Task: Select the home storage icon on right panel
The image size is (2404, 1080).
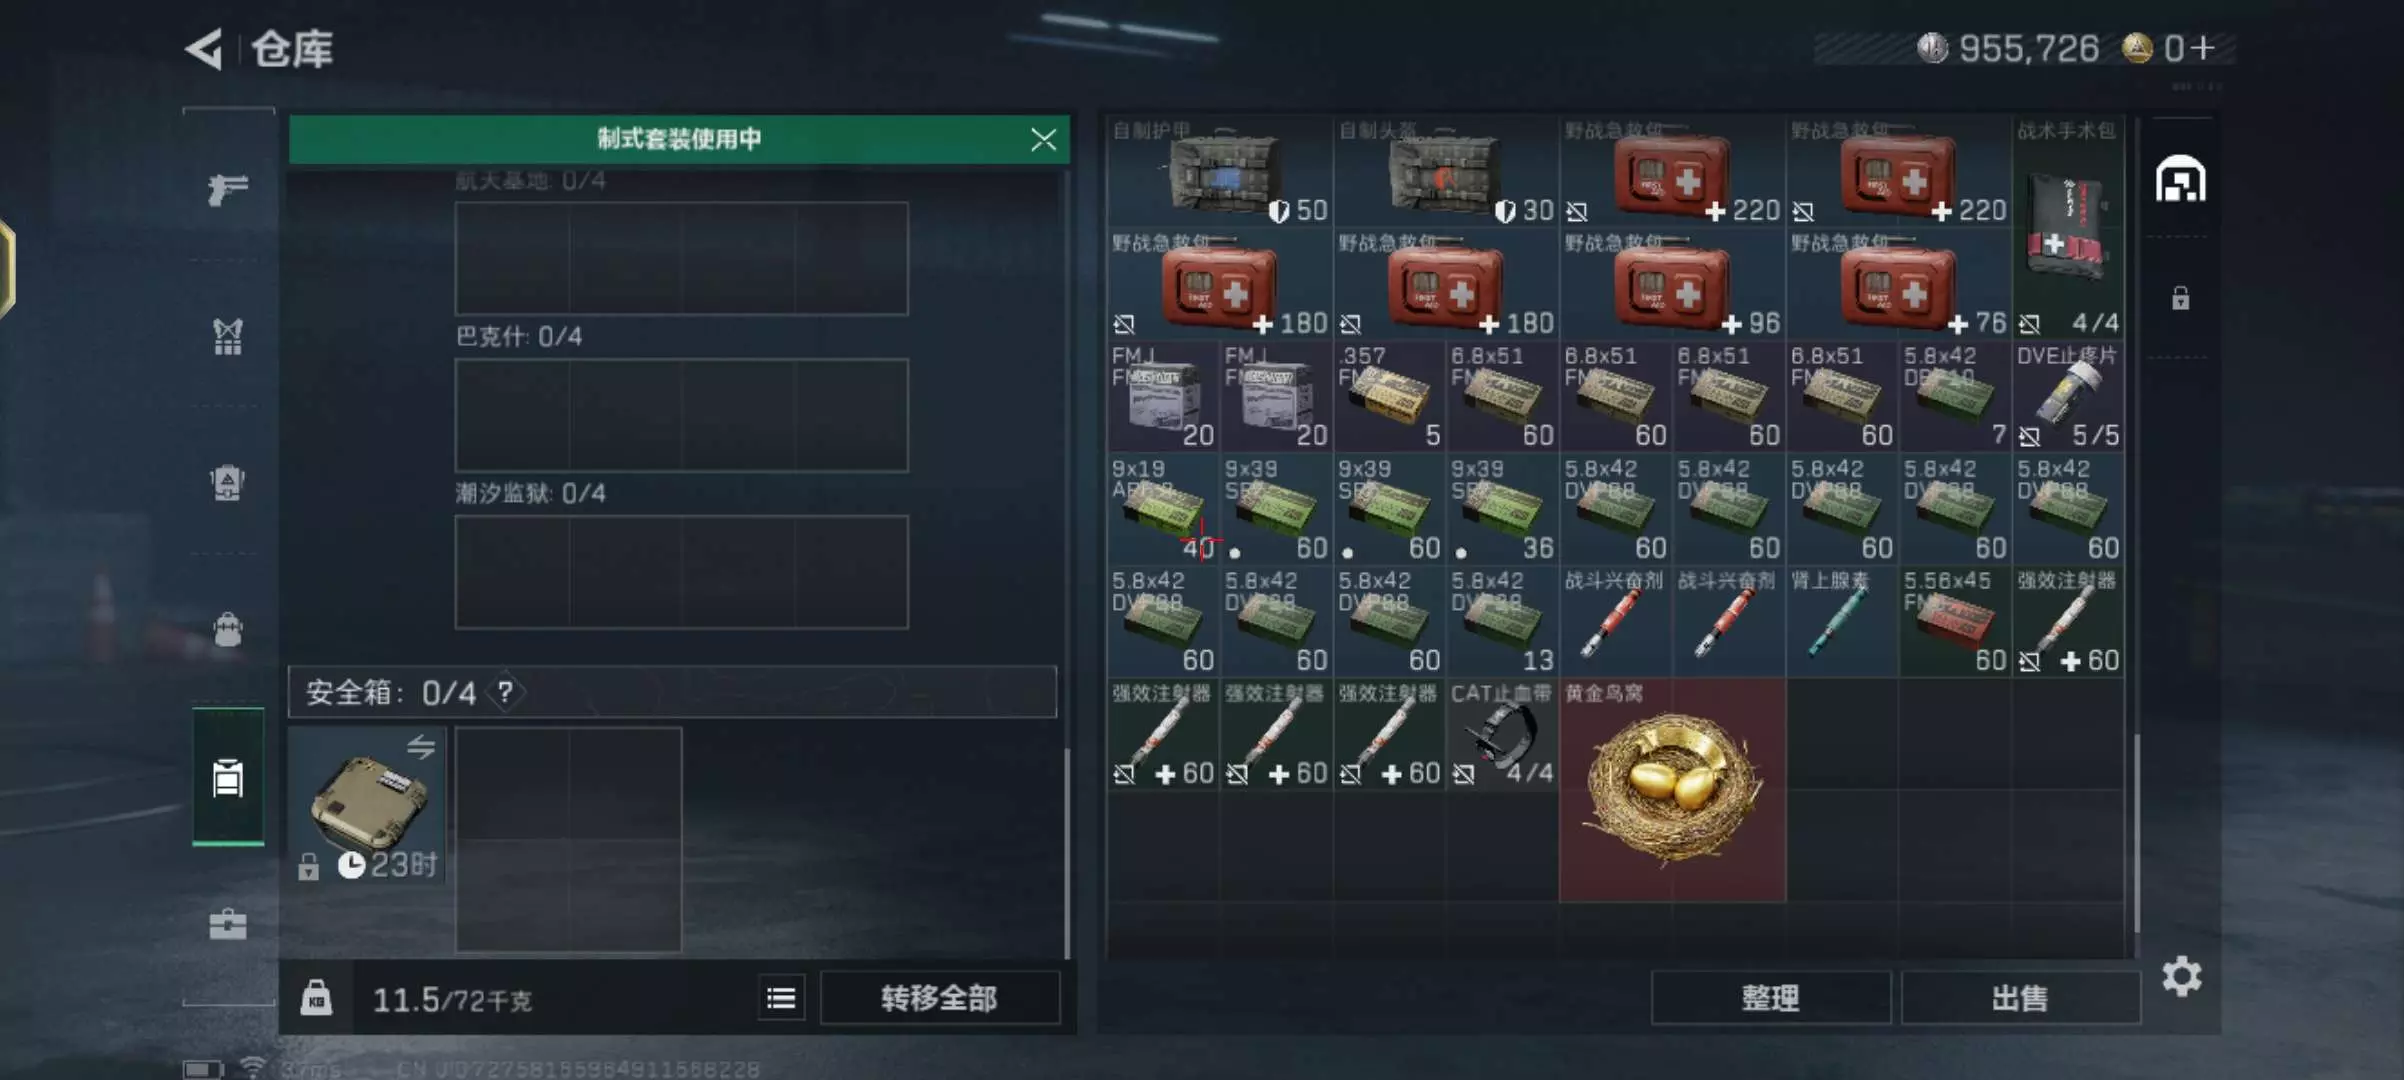Action: (2181, 179)
